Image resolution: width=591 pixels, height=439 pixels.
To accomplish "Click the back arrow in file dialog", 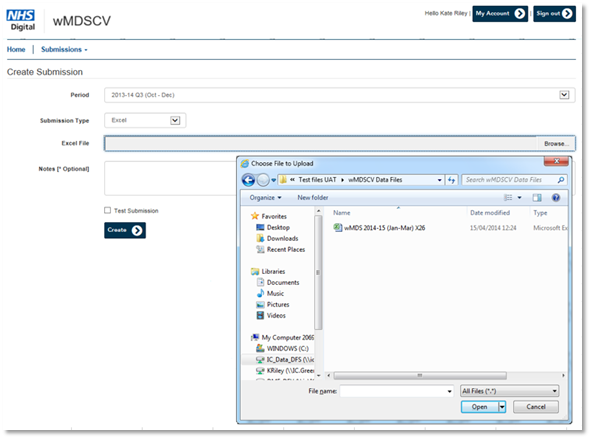I will pos(248,180).
